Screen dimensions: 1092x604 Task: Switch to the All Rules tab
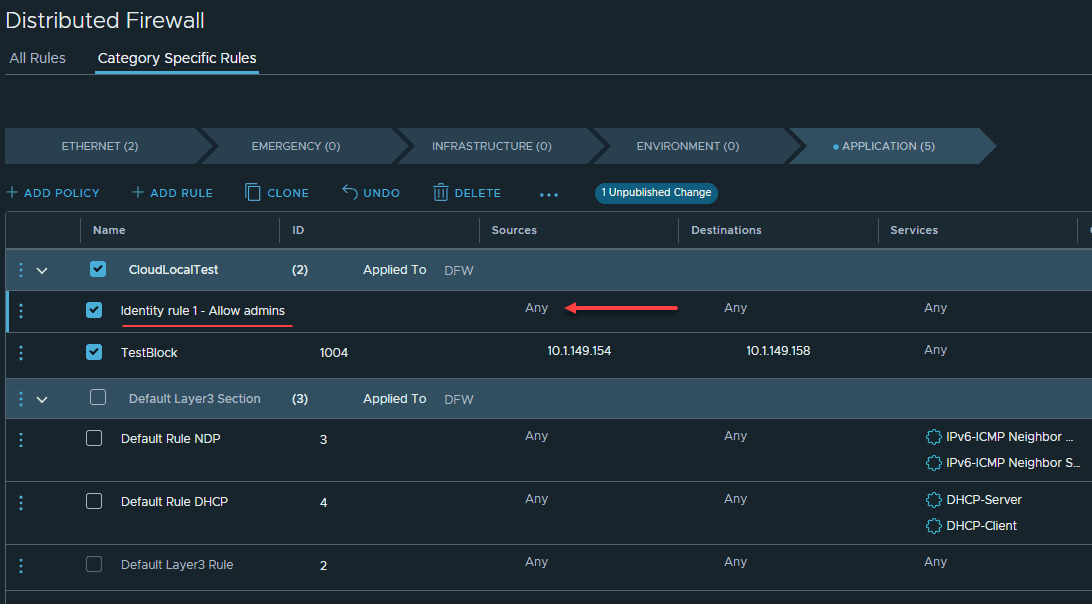37,58
